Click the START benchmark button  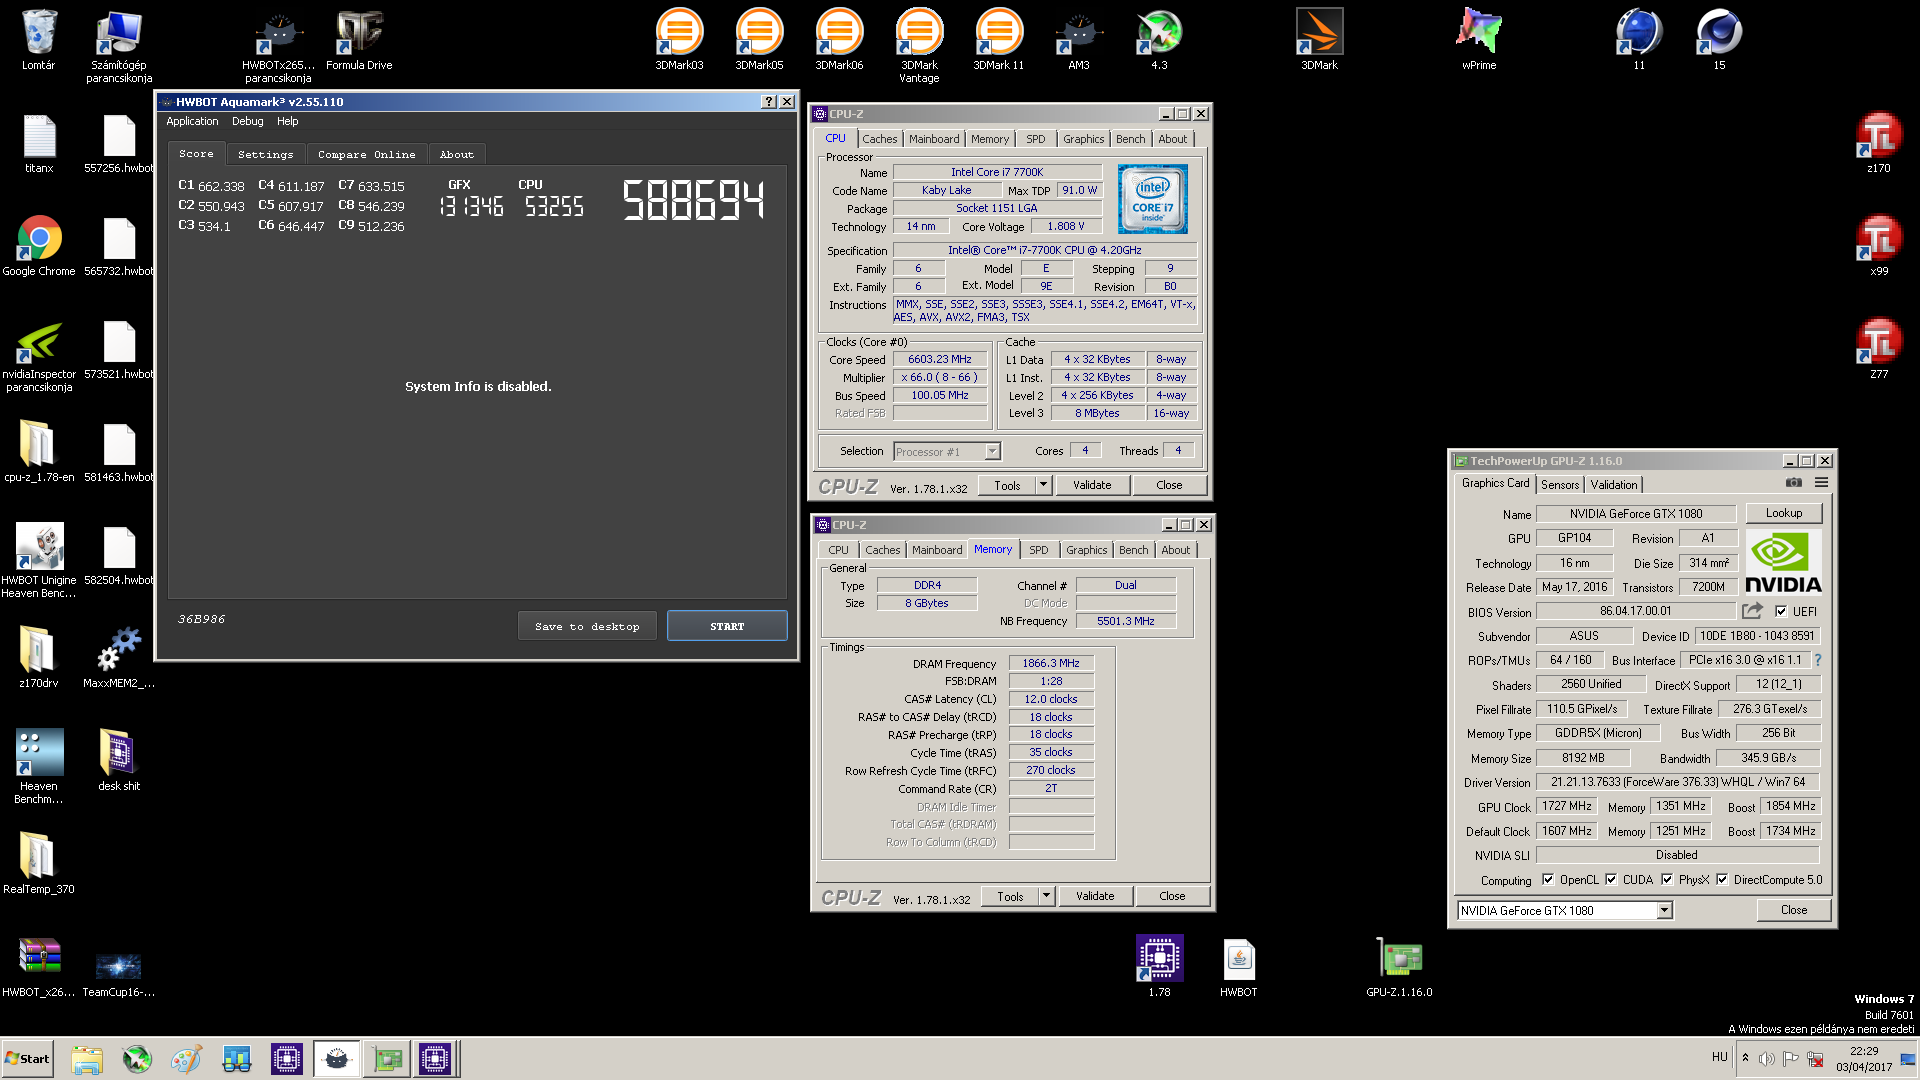(x=727, y=626)
